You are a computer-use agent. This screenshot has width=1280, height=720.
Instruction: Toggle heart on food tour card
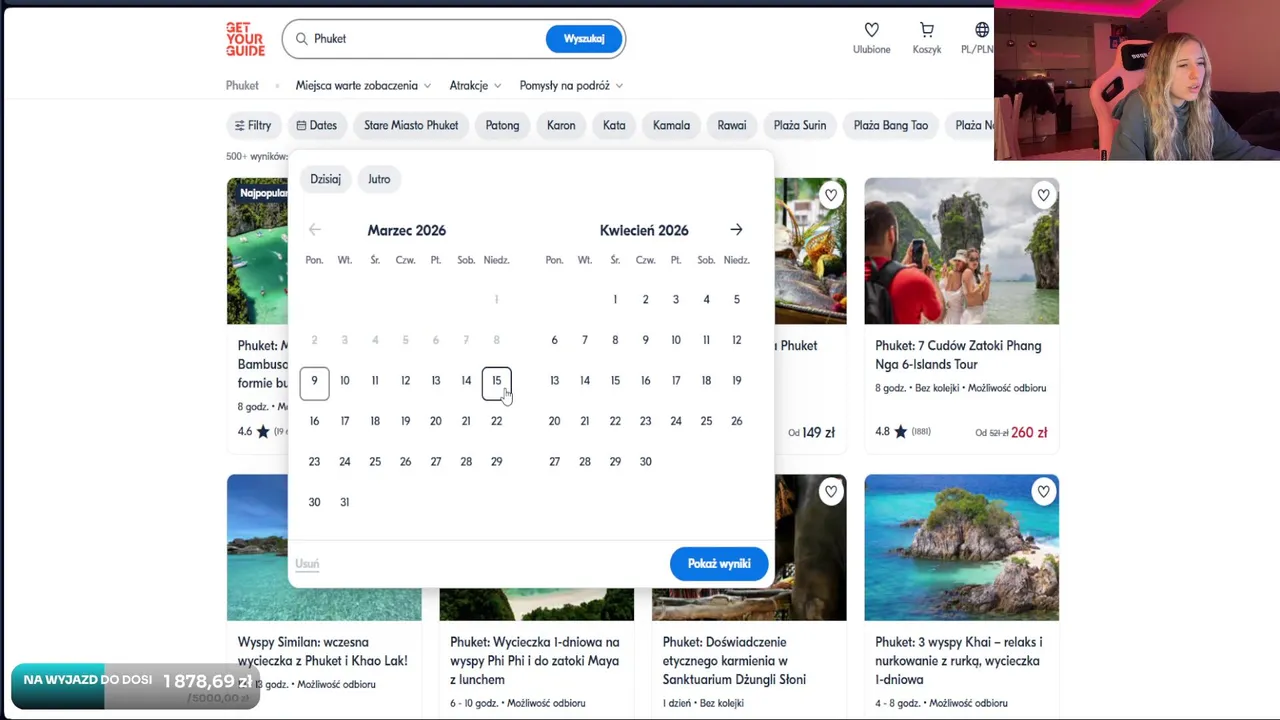[831, 195]
